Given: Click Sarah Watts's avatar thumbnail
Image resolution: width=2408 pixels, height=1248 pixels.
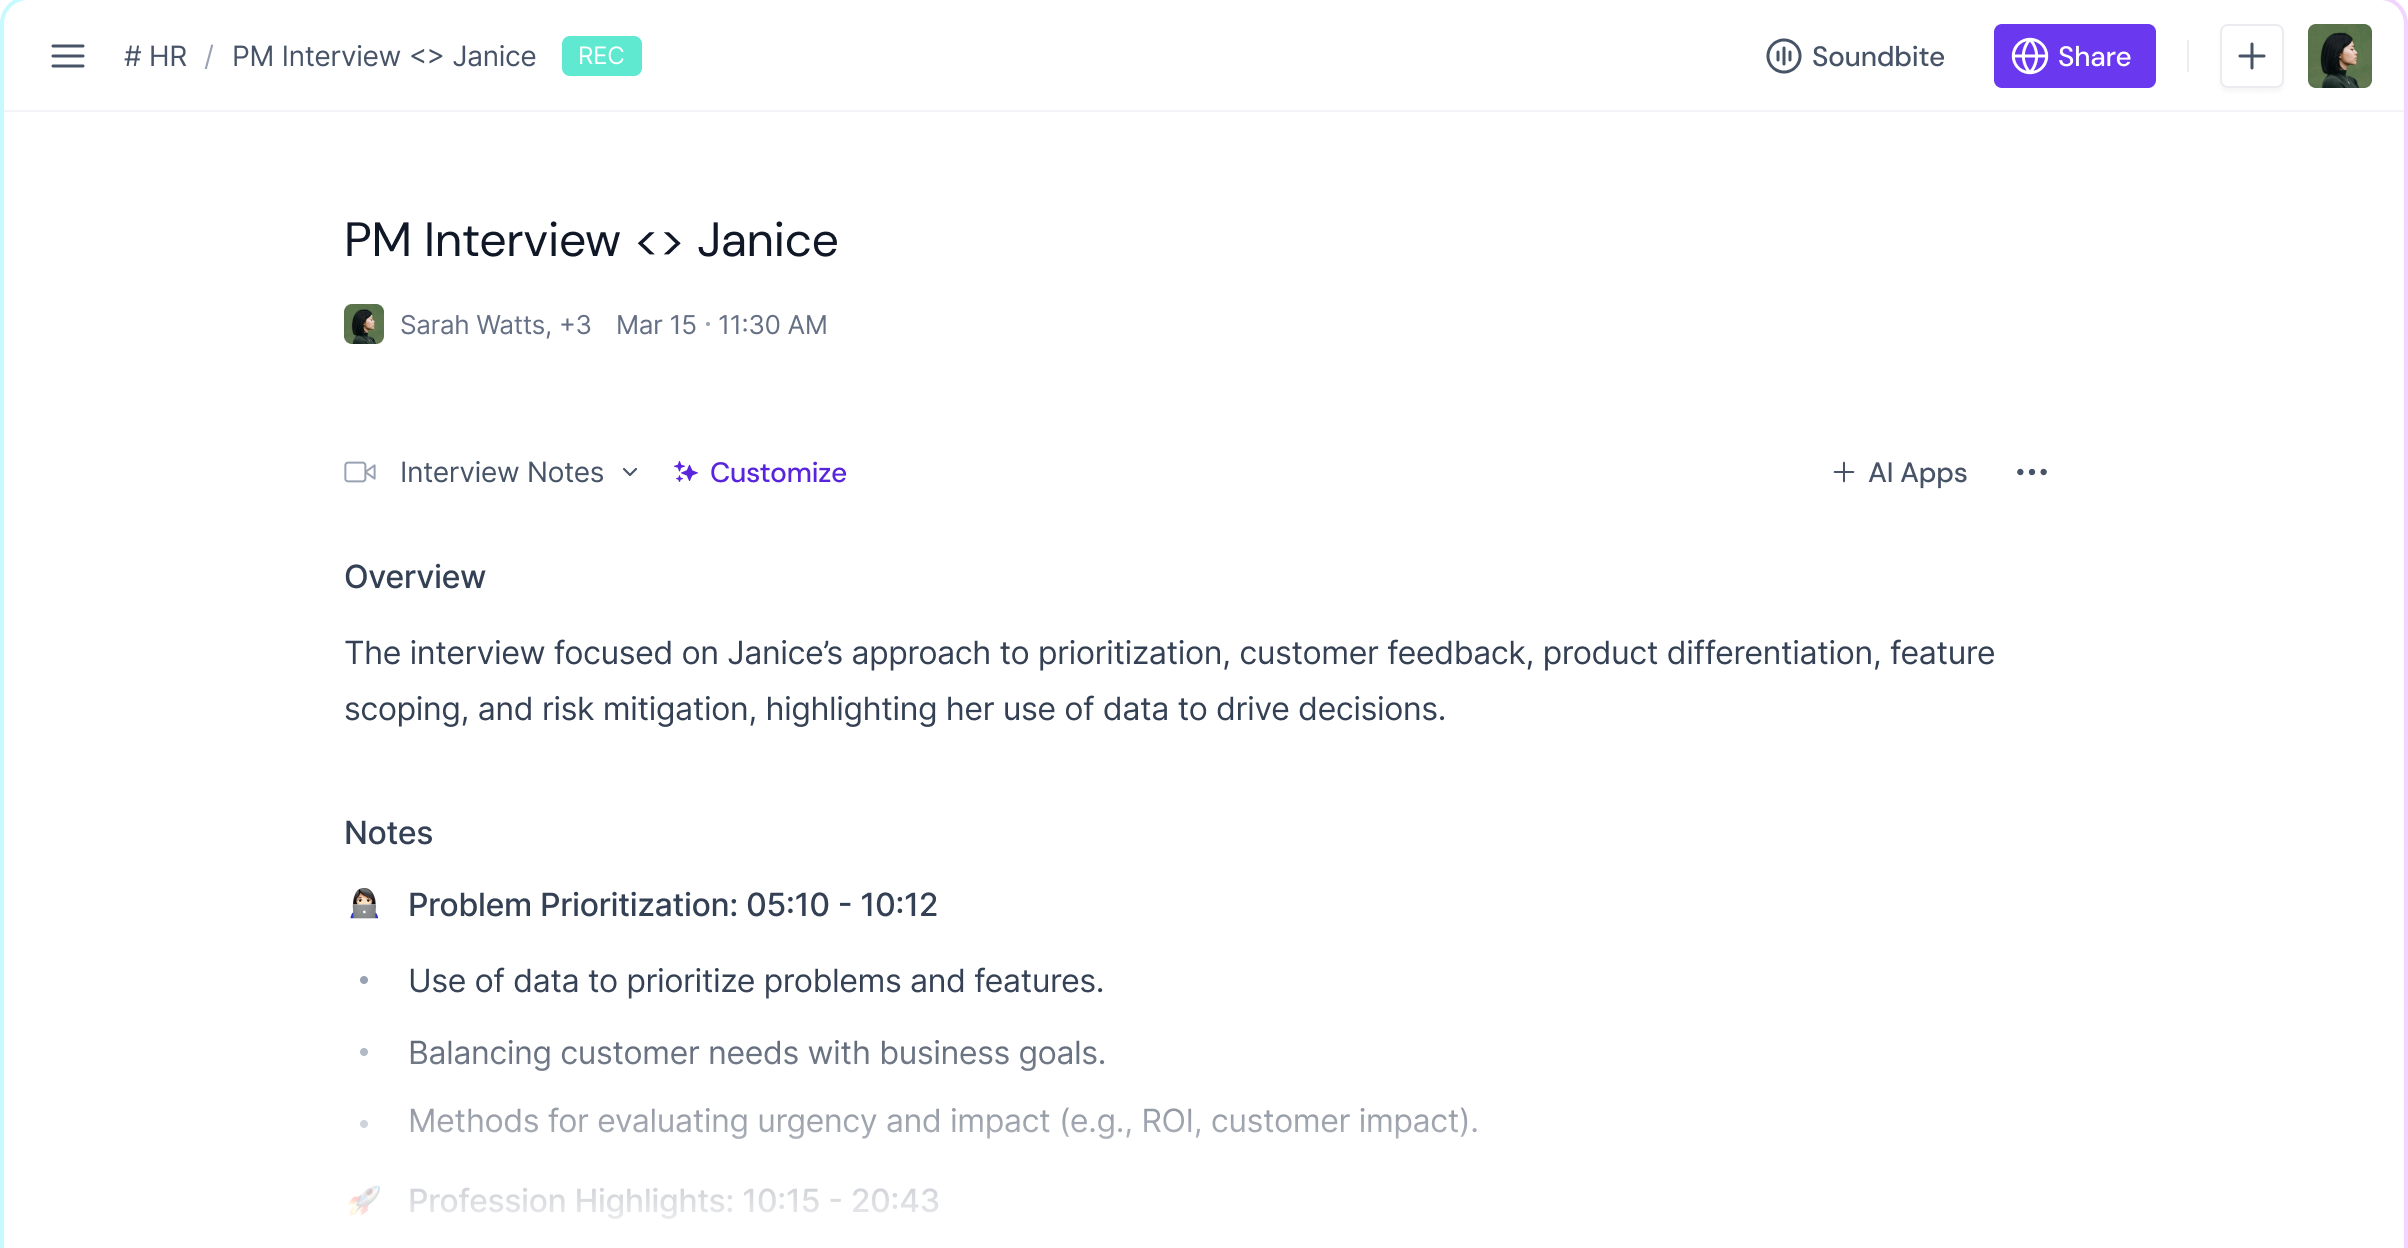Looking at the screenshot, I should click(364, 324).
